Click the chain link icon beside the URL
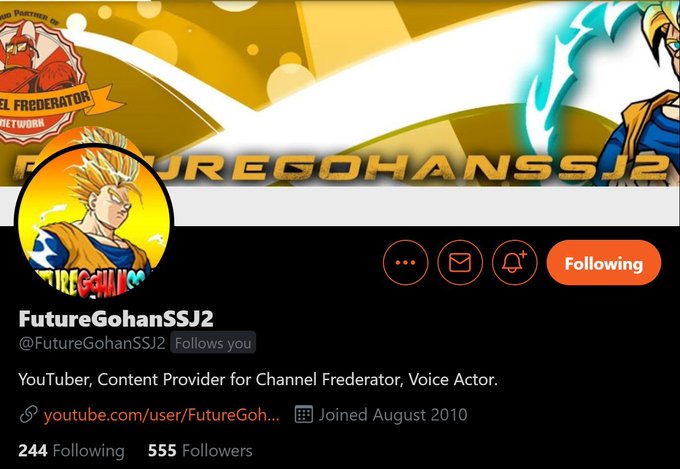This screenshot has height=469, width=680. pos(29,414)
